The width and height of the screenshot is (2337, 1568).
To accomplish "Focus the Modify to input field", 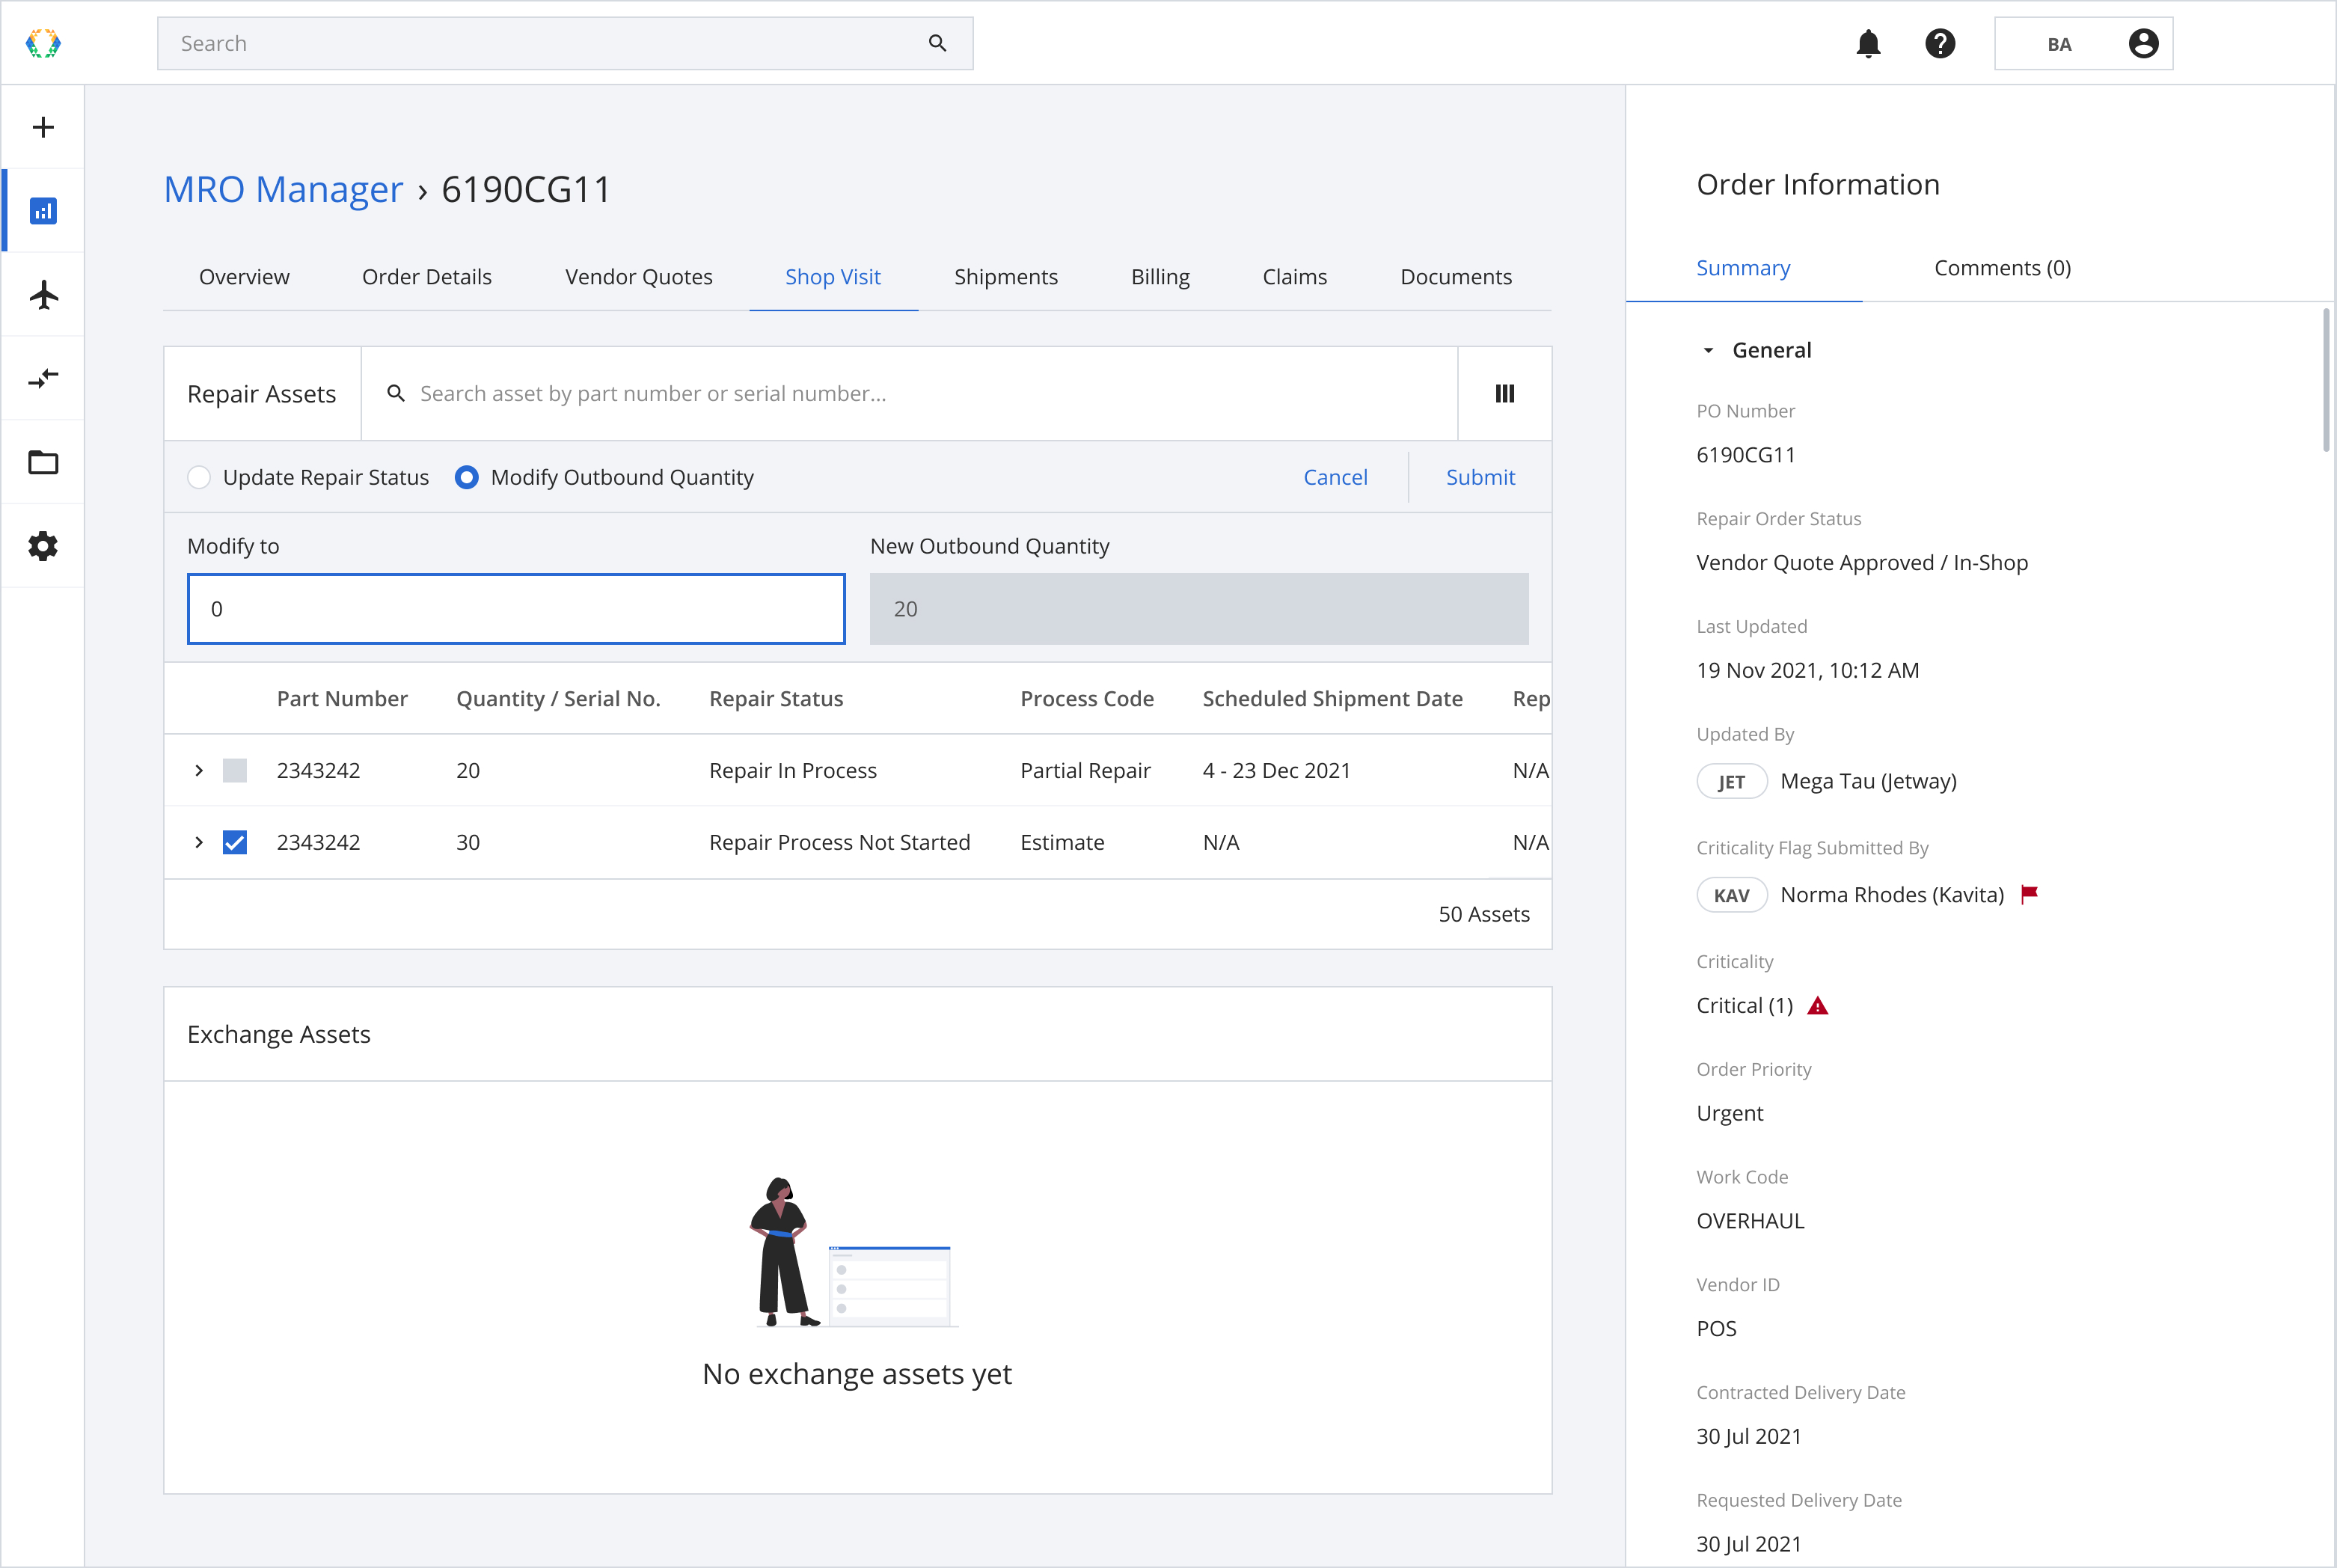I will click(516, 608).
